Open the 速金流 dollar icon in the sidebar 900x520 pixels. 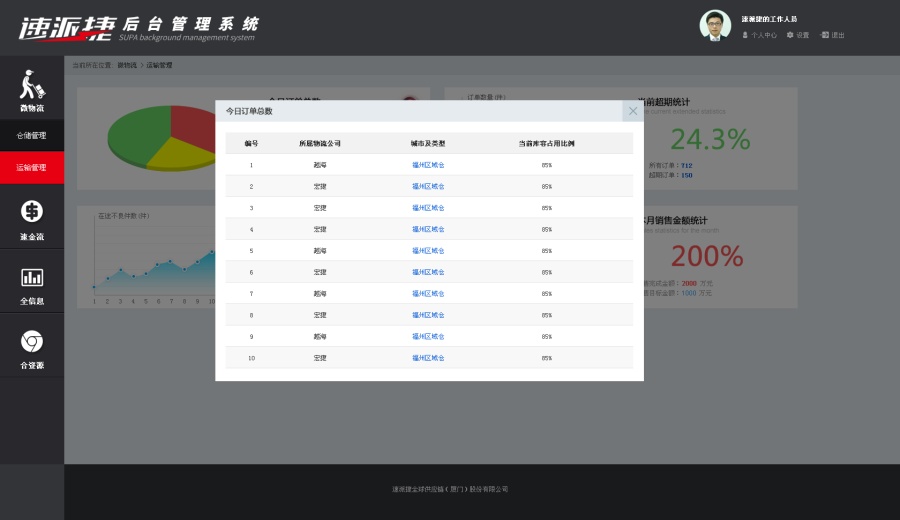[x=32, y=211]
